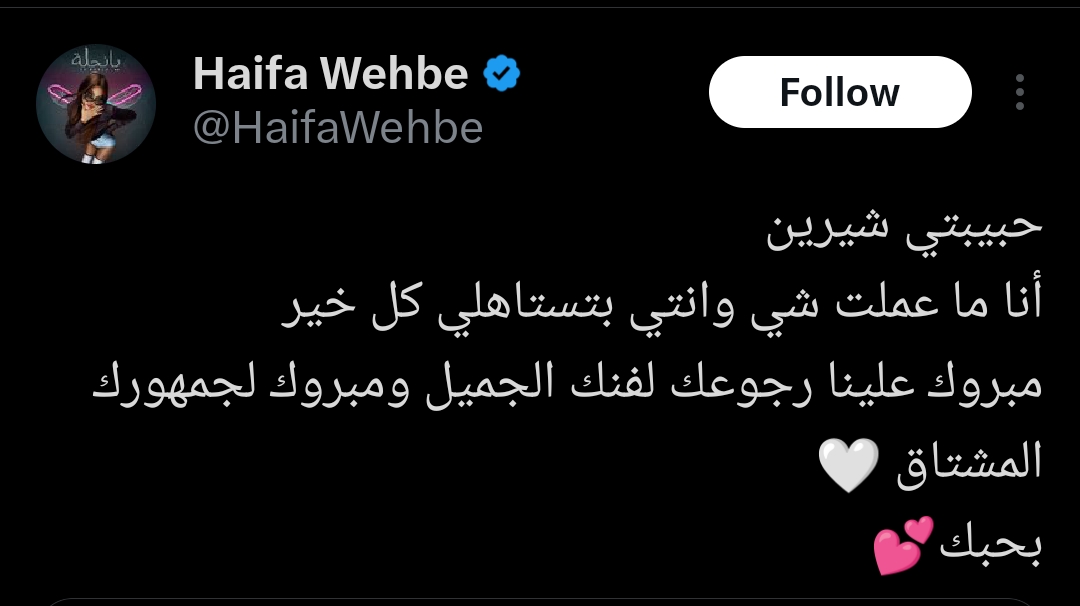Click the word لجمهورك in the tweet

[174, 384]
